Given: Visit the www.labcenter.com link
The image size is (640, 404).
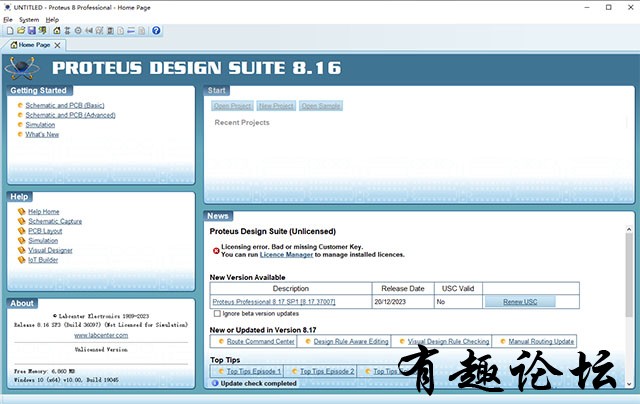Looking at the screenshot, I should [101, 335].
